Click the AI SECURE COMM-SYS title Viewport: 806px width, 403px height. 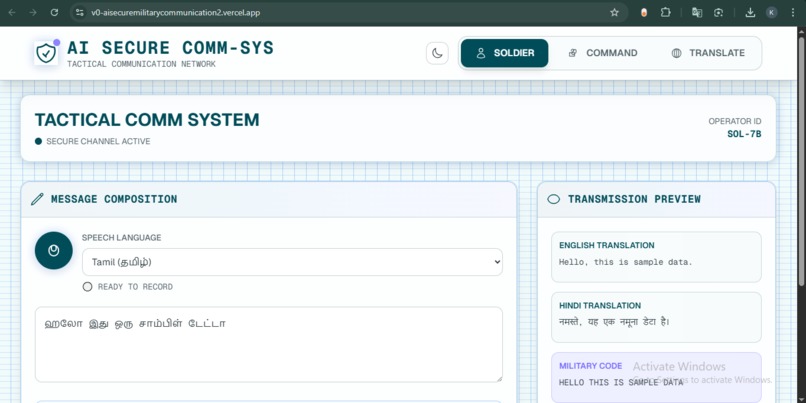(171, 48)
